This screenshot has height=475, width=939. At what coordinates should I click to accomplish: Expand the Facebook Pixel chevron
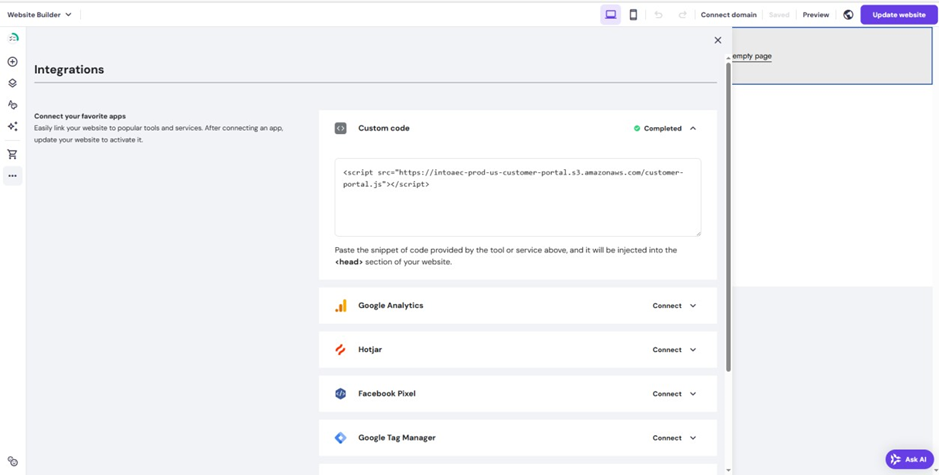tap(693, 394)
